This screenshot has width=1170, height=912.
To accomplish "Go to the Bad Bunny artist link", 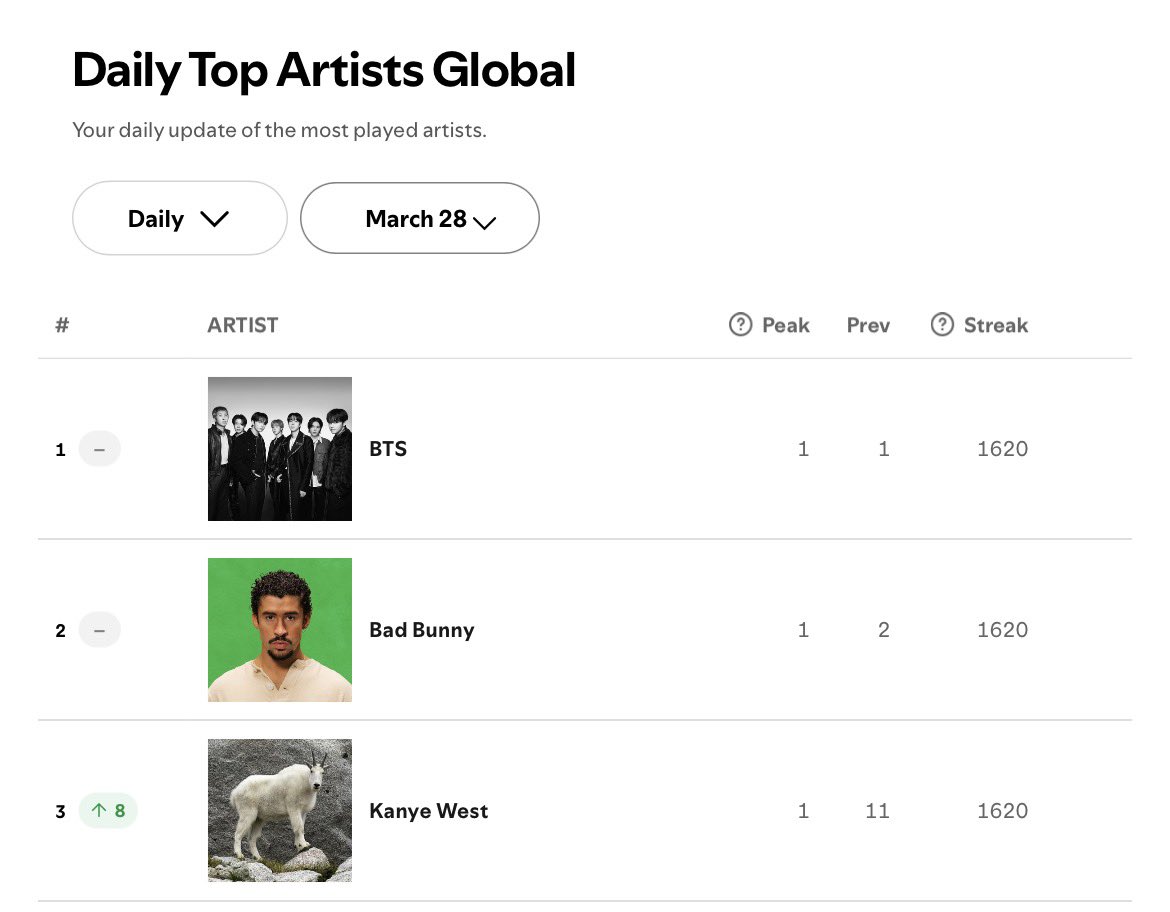I will point(422,630).
